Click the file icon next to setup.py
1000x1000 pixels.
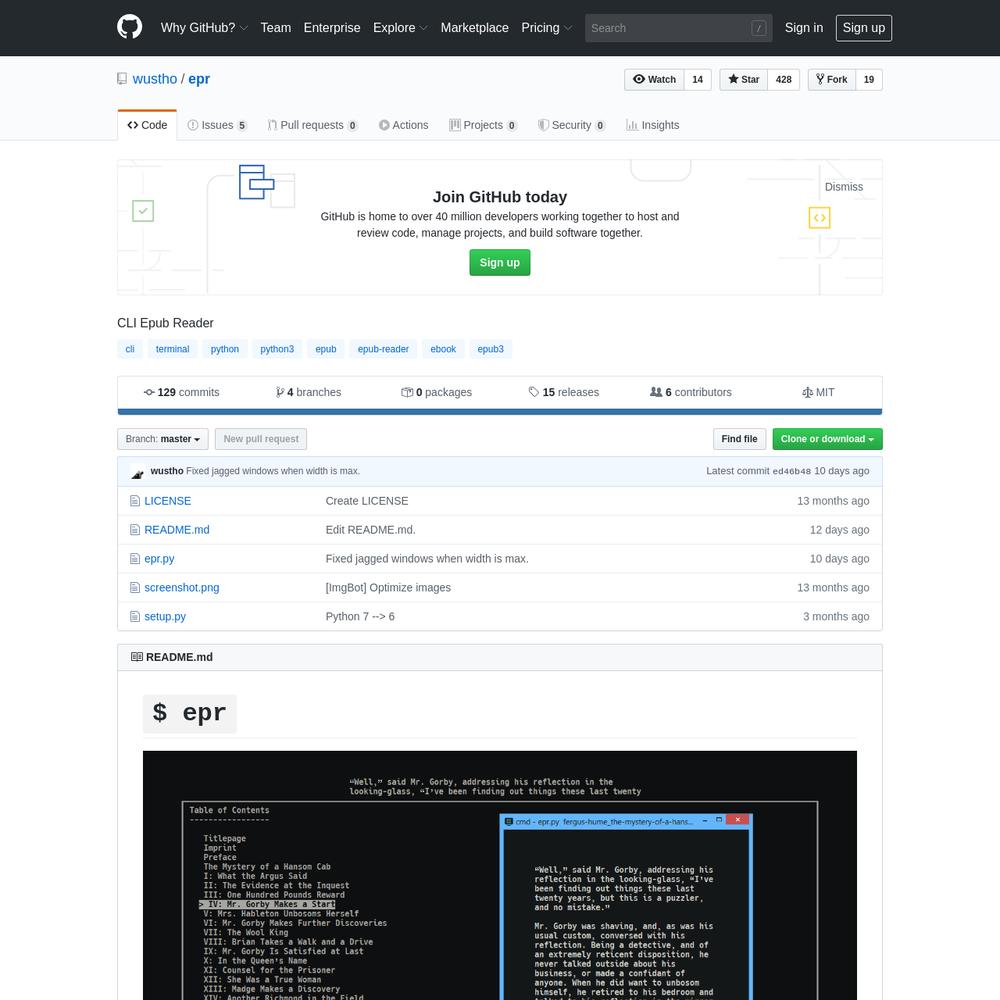coord(135,617)
